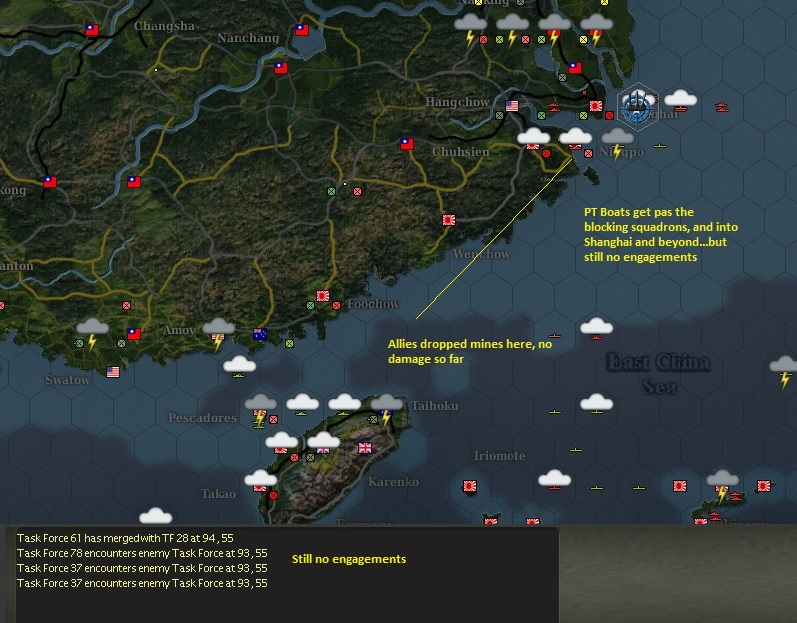Click the thunderstorm cloud over Ningpo
Viewport: 797px width, 623px height.
617,143
